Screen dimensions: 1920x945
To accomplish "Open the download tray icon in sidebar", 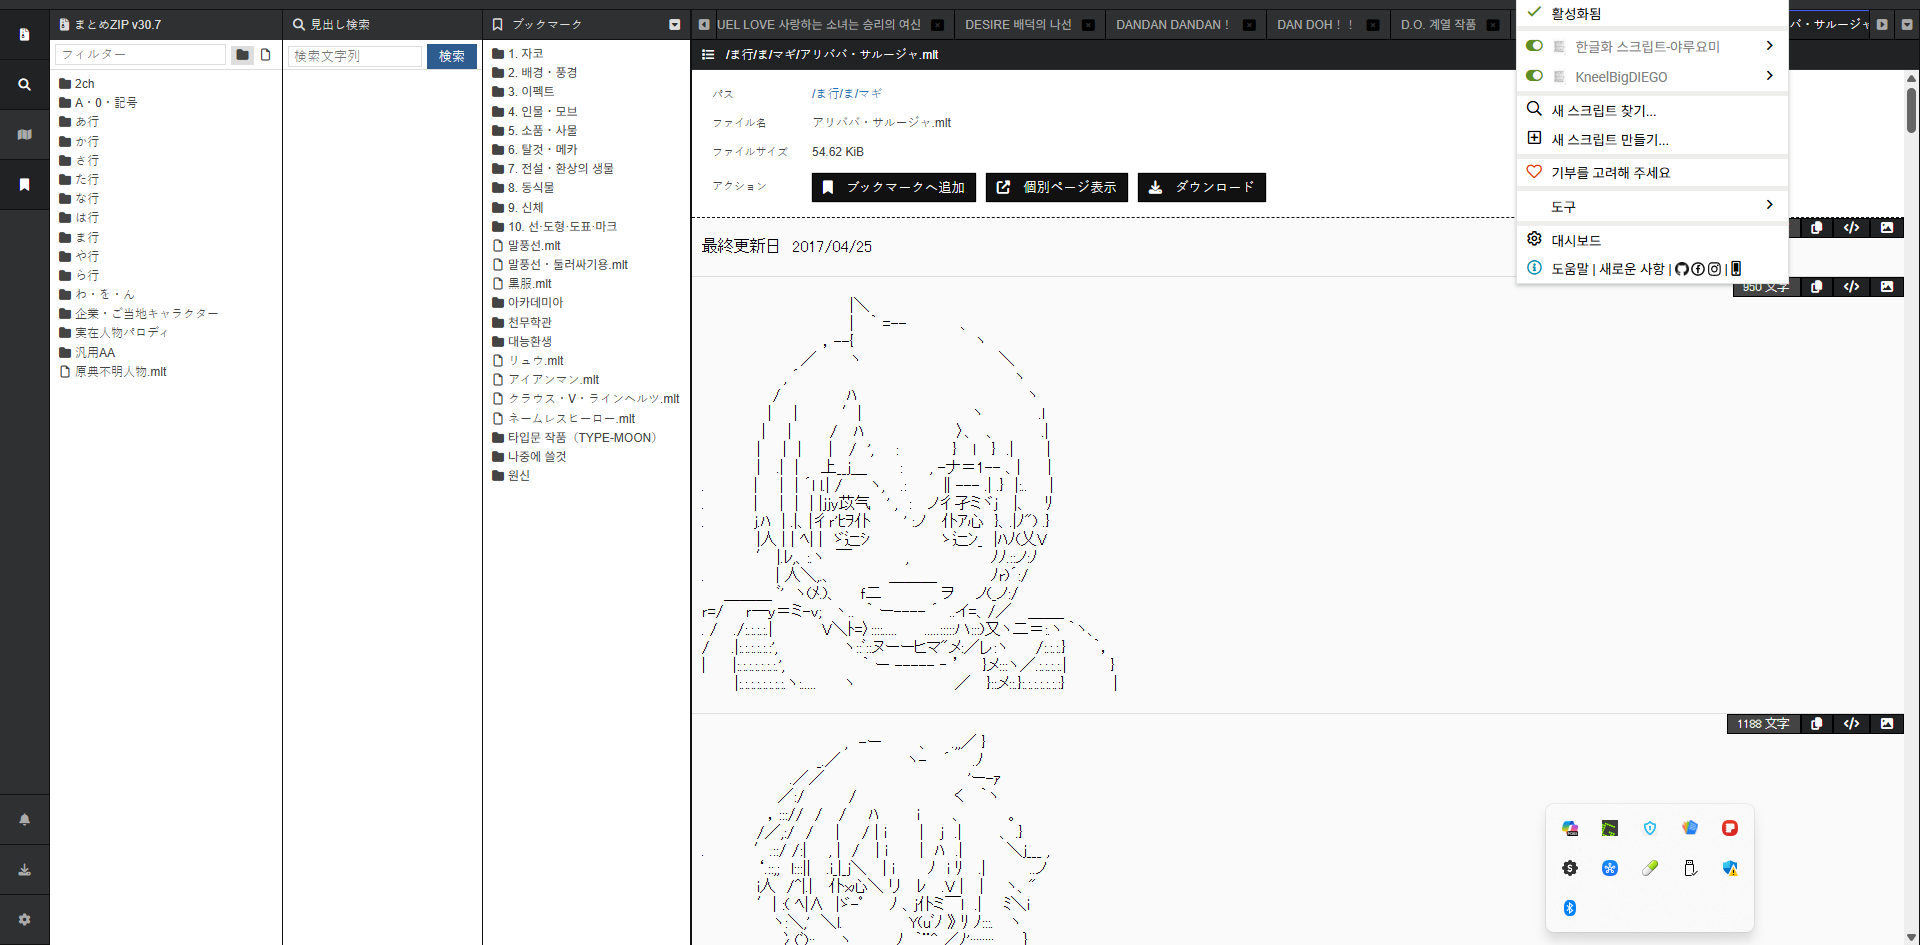I will click(x=24, y=869).
